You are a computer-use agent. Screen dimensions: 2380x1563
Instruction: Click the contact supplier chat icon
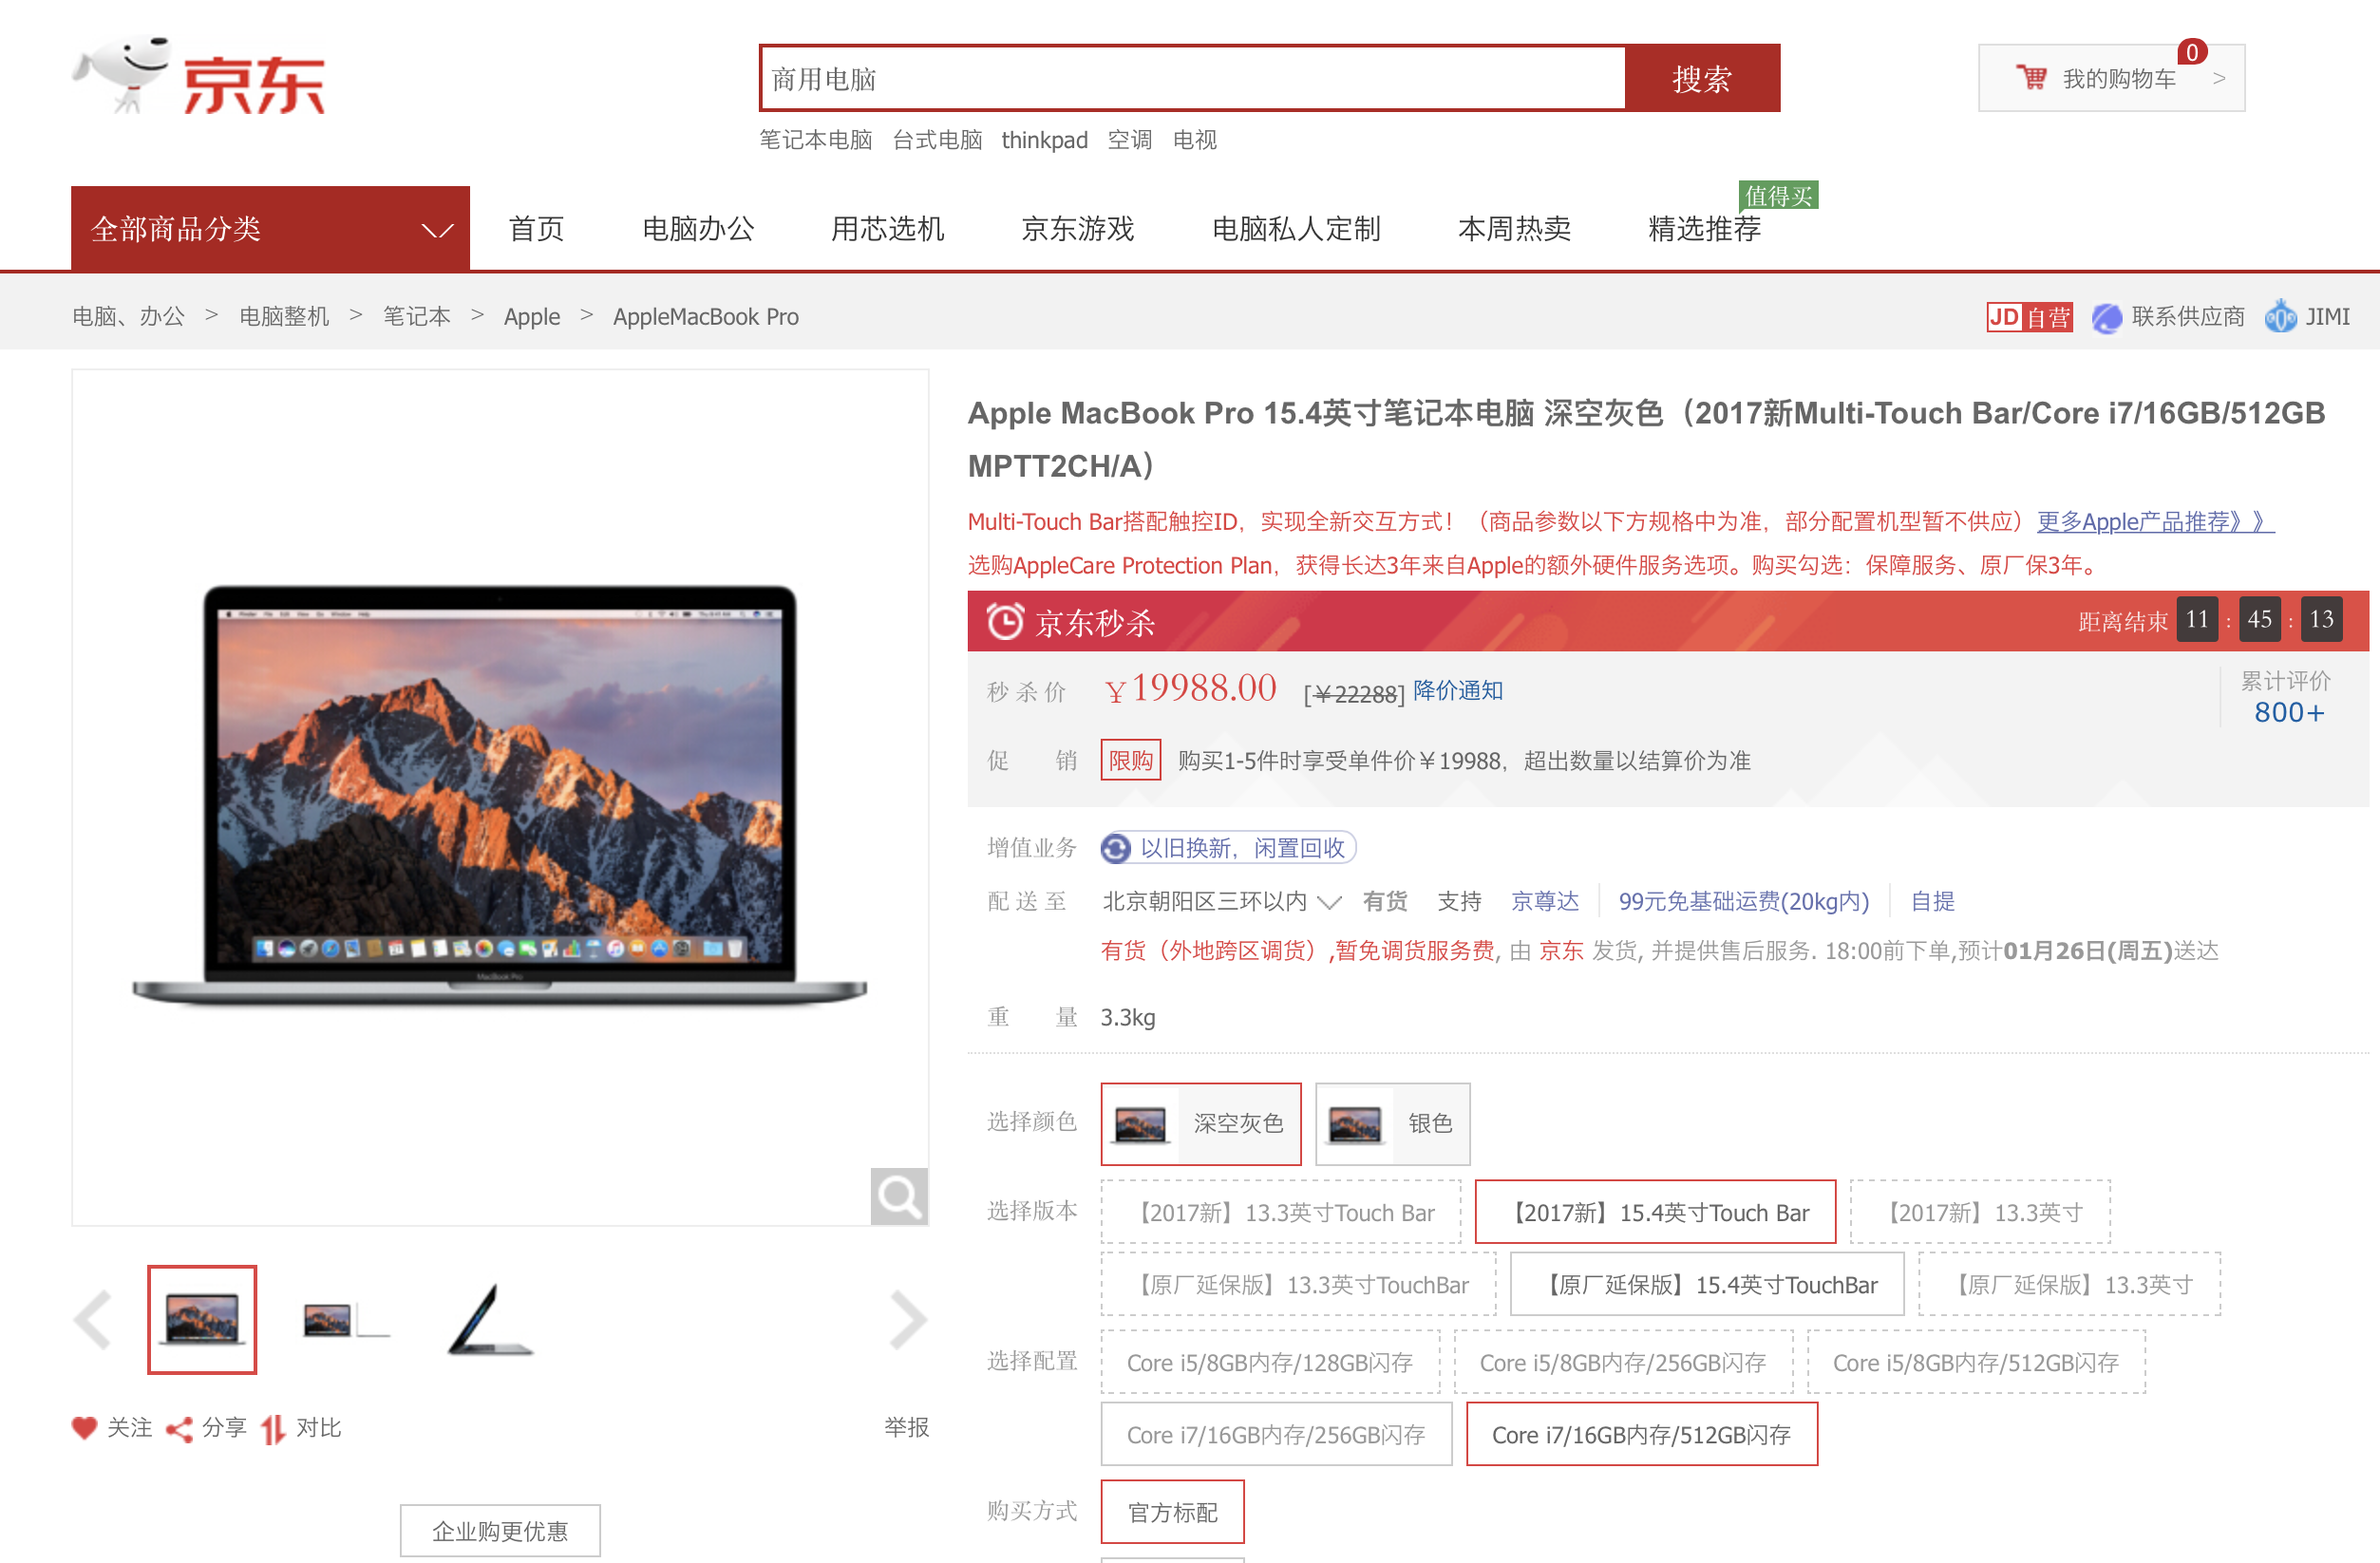2107,318
